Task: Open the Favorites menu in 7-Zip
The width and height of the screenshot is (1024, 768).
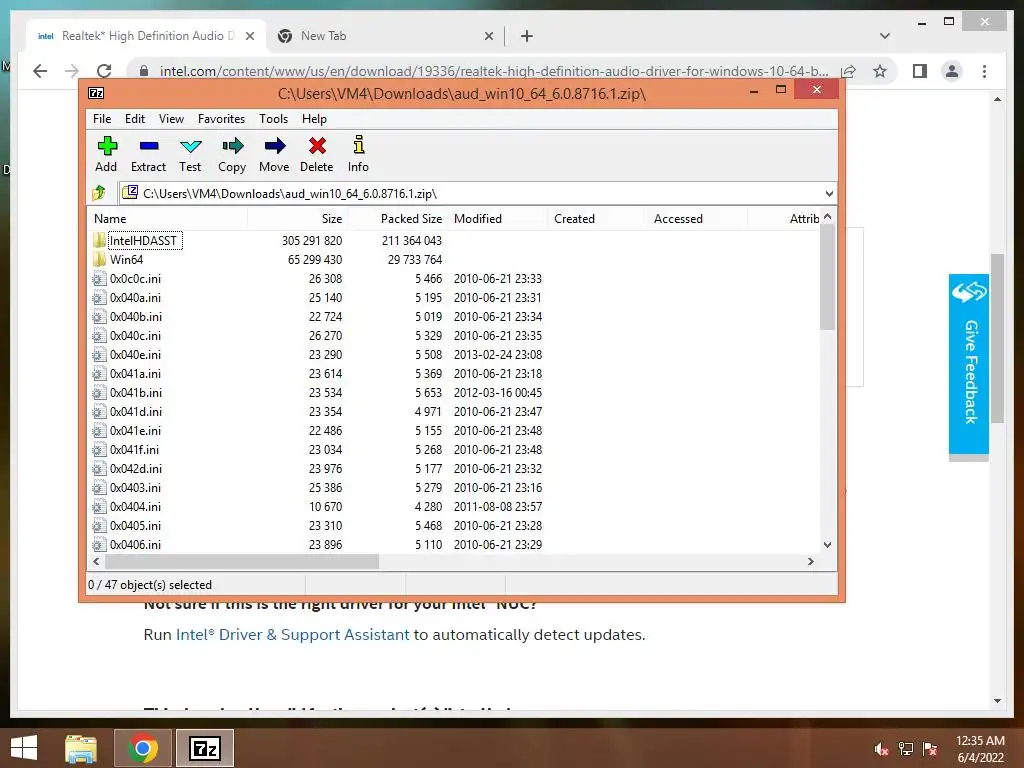Action: click(x=221, y=119)
